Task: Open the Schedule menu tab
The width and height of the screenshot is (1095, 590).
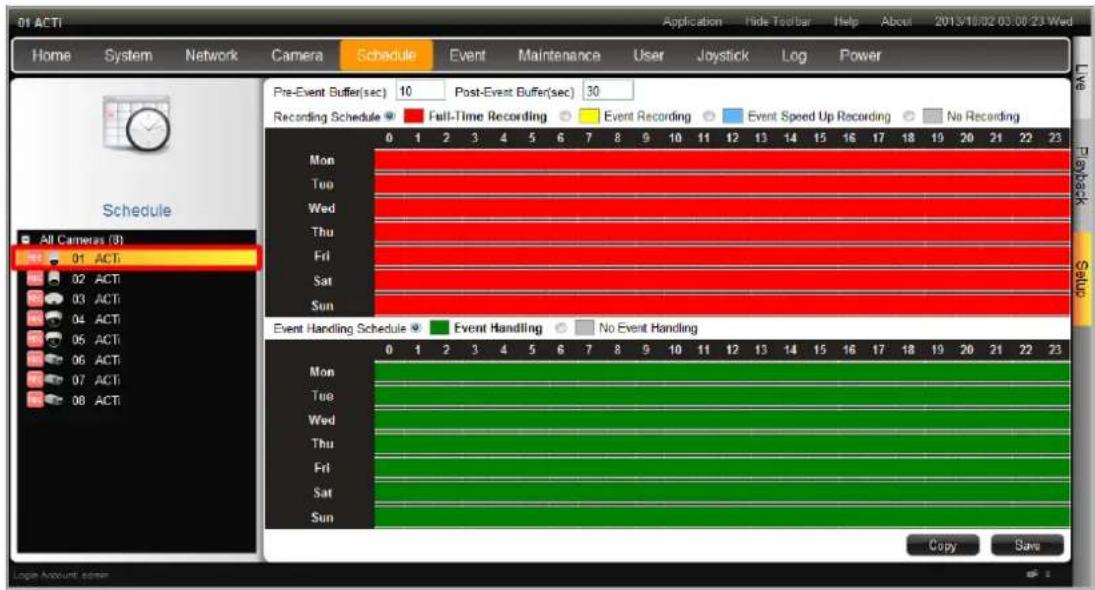Action: tap(386, 55)
